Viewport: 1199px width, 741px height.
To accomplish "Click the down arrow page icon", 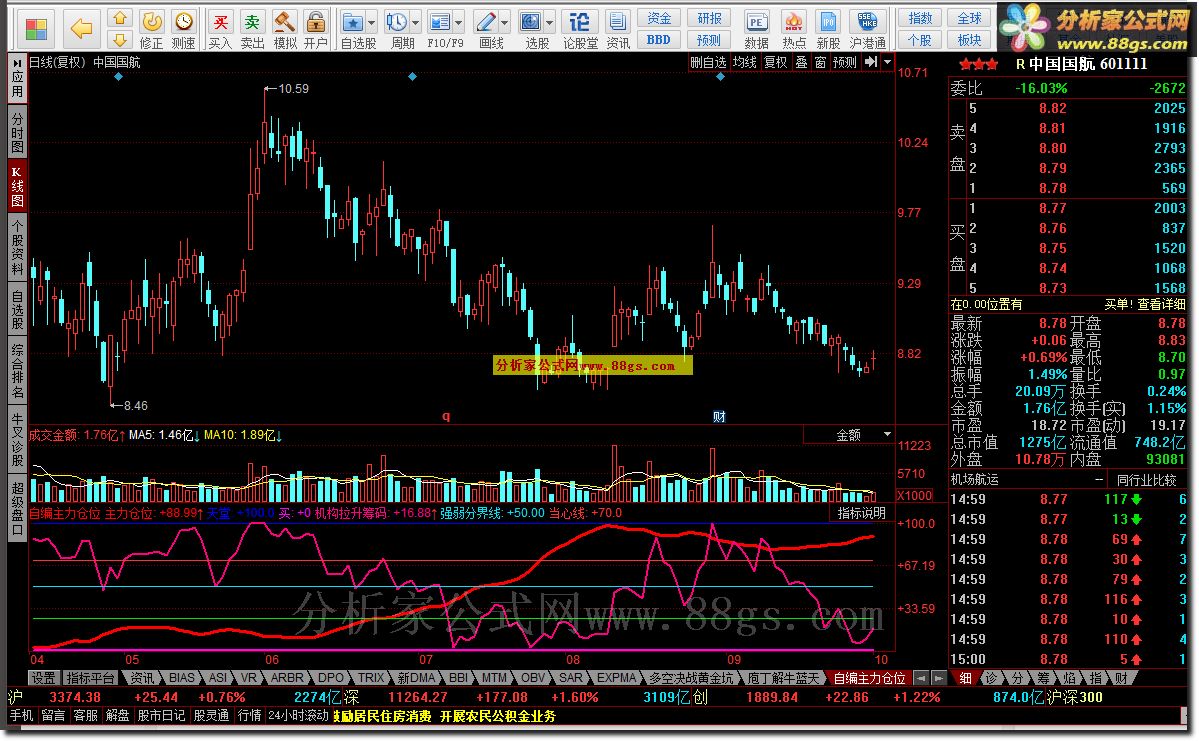I will click(119, 39).
